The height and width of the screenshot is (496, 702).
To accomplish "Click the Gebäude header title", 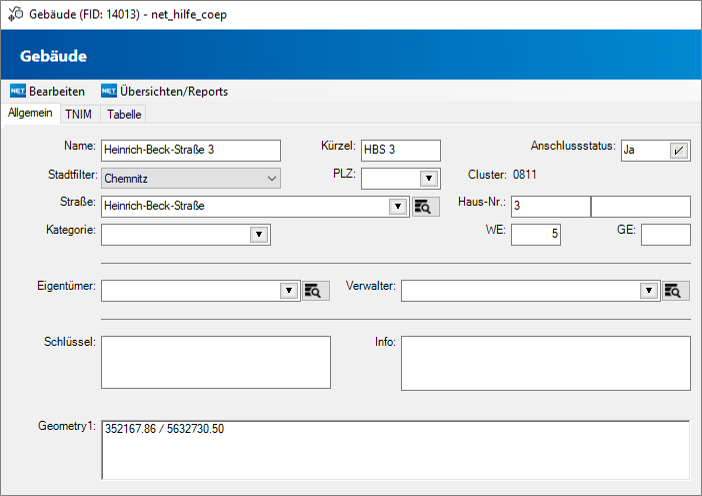I will (53, 56).
